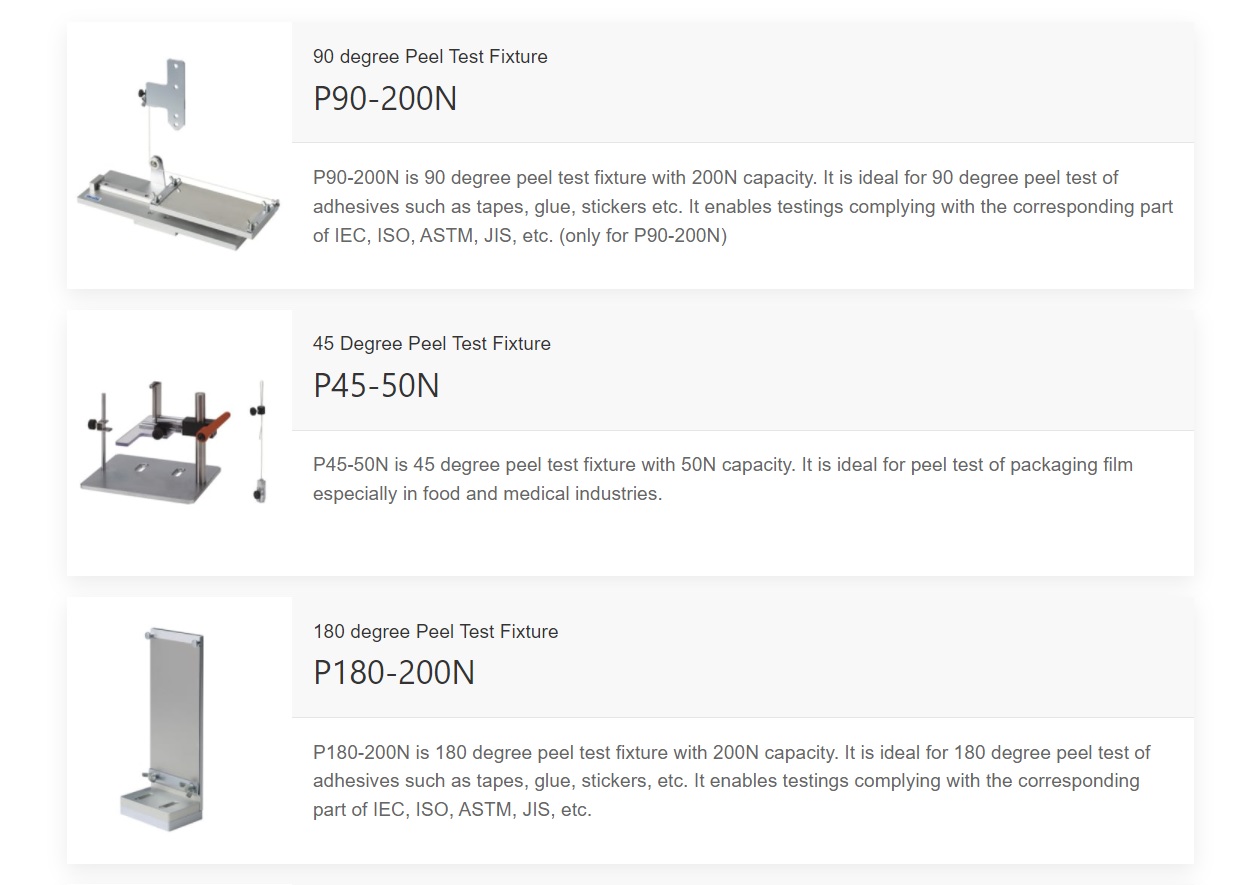Click the P180-200N description paragraph
The width and height of the screenshot is (1243, 885).
tap(732, 781)
